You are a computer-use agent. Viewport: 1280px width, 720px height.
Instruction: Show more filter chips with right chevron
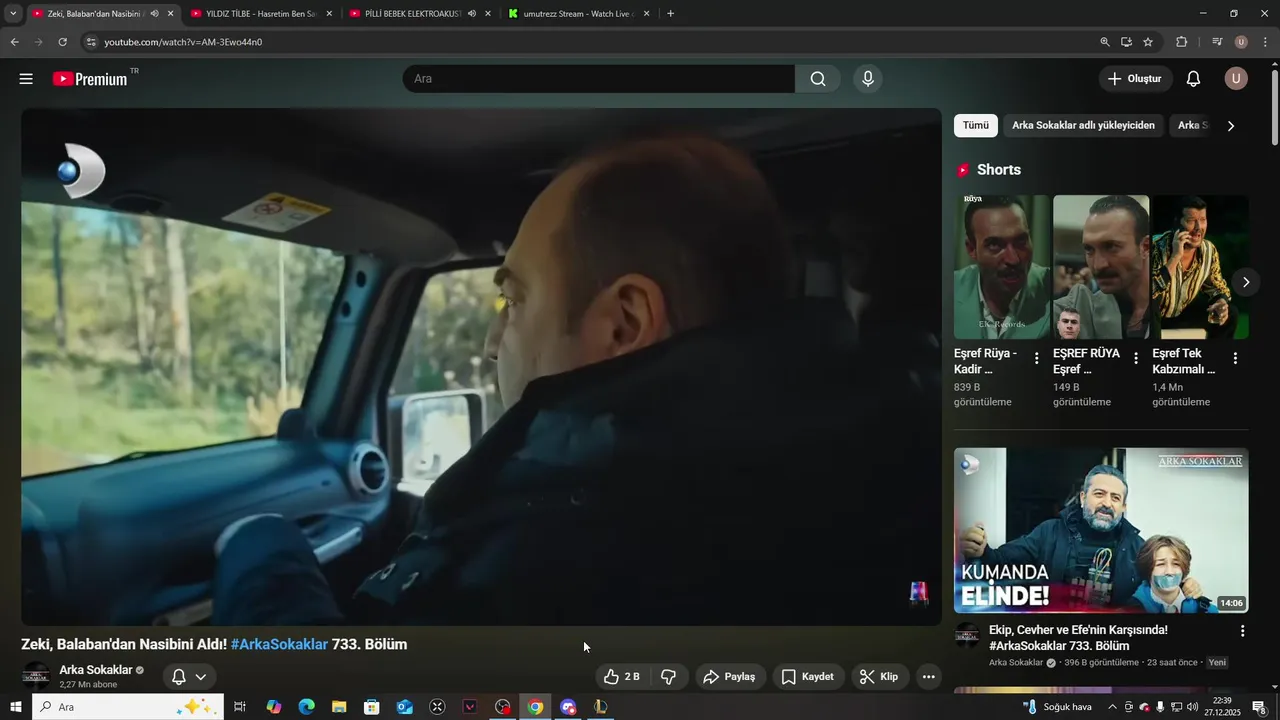[1230, 126]
